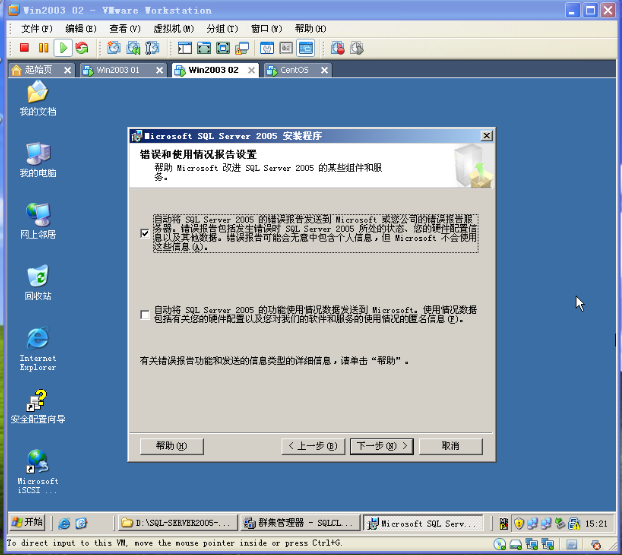Viewport: 622px width, 555px height.
Task: Click the 帮助(H) button in setup dialog
Action: pos(172,446)
